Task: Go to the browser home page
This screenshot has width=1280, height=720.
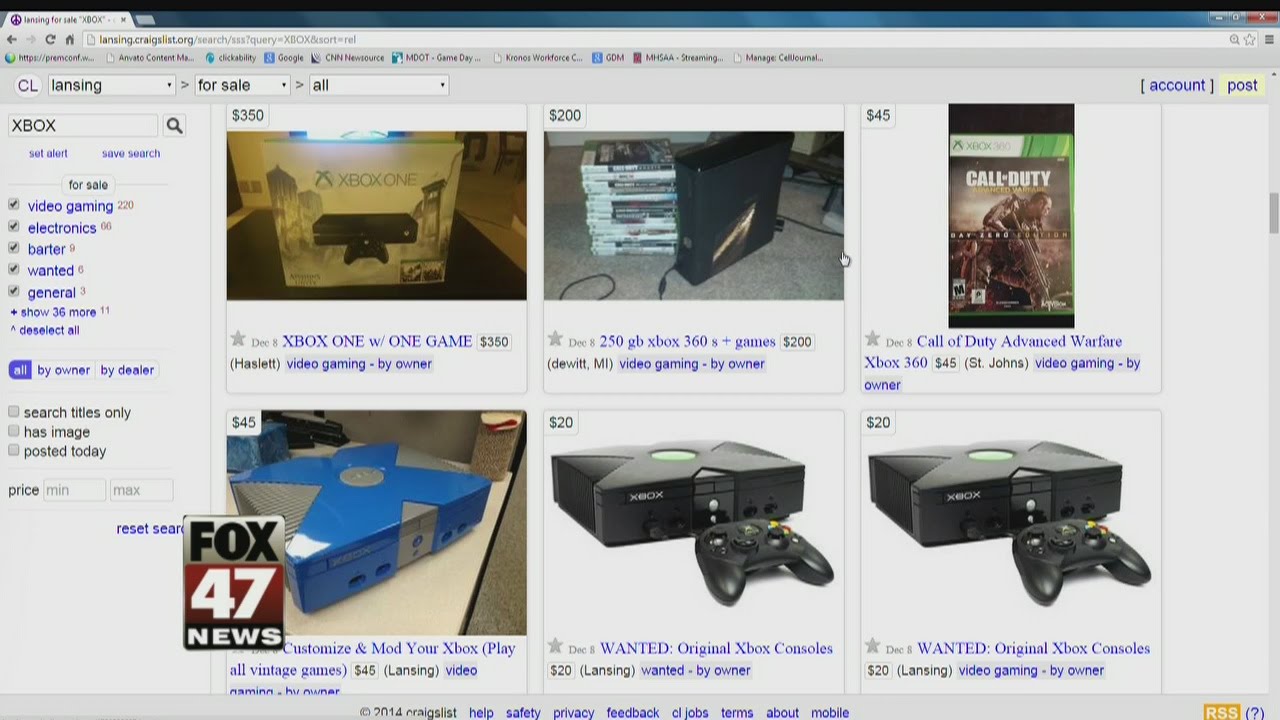Action: click(x=70, y=39)
